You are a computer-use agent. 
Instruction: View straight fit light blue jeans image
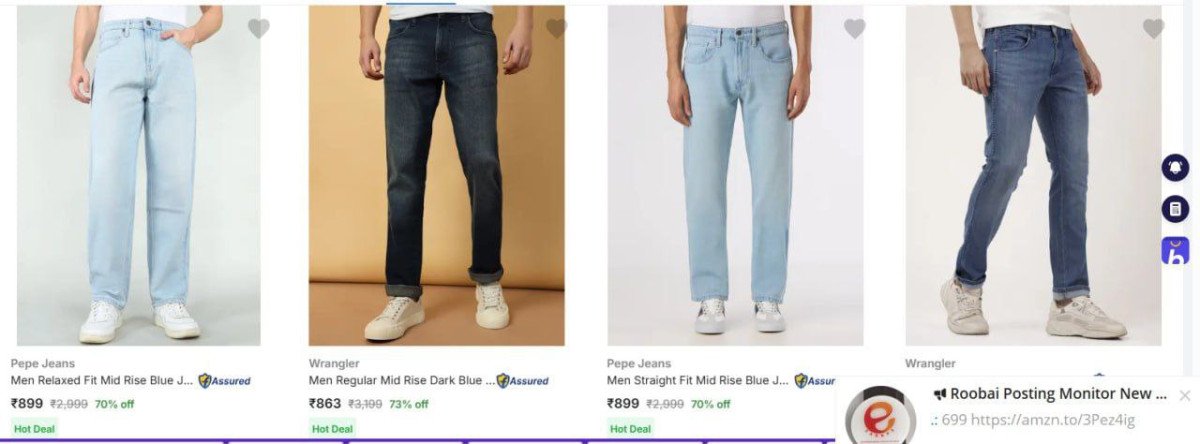[735, 175]
